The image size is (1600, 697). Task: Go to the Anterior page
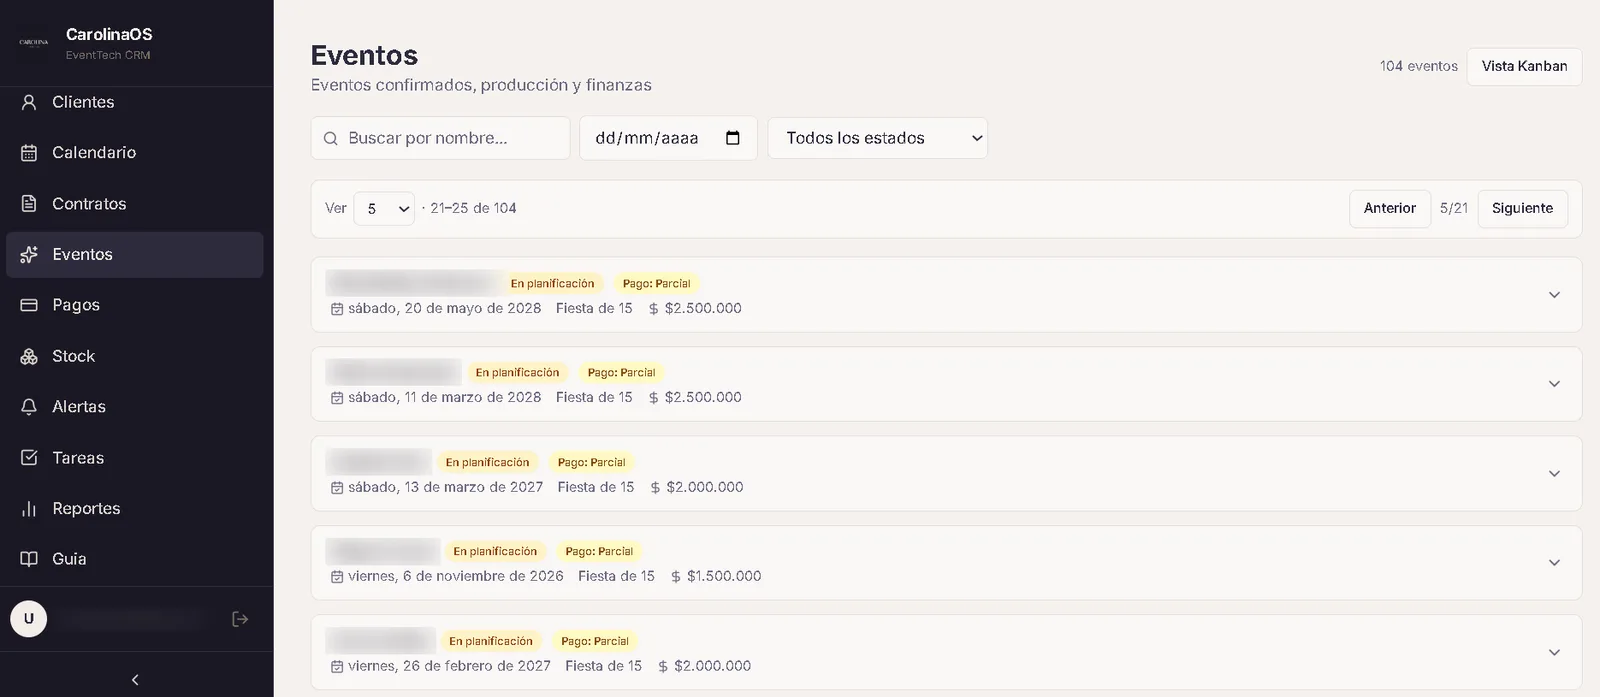point(1390,209)
